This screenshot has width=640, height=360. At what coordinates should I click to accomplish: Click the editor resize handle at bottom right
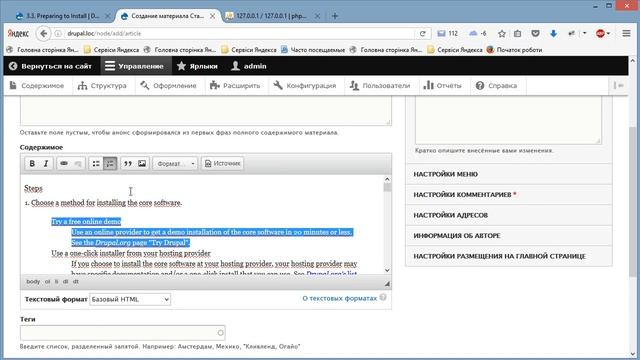387,283
